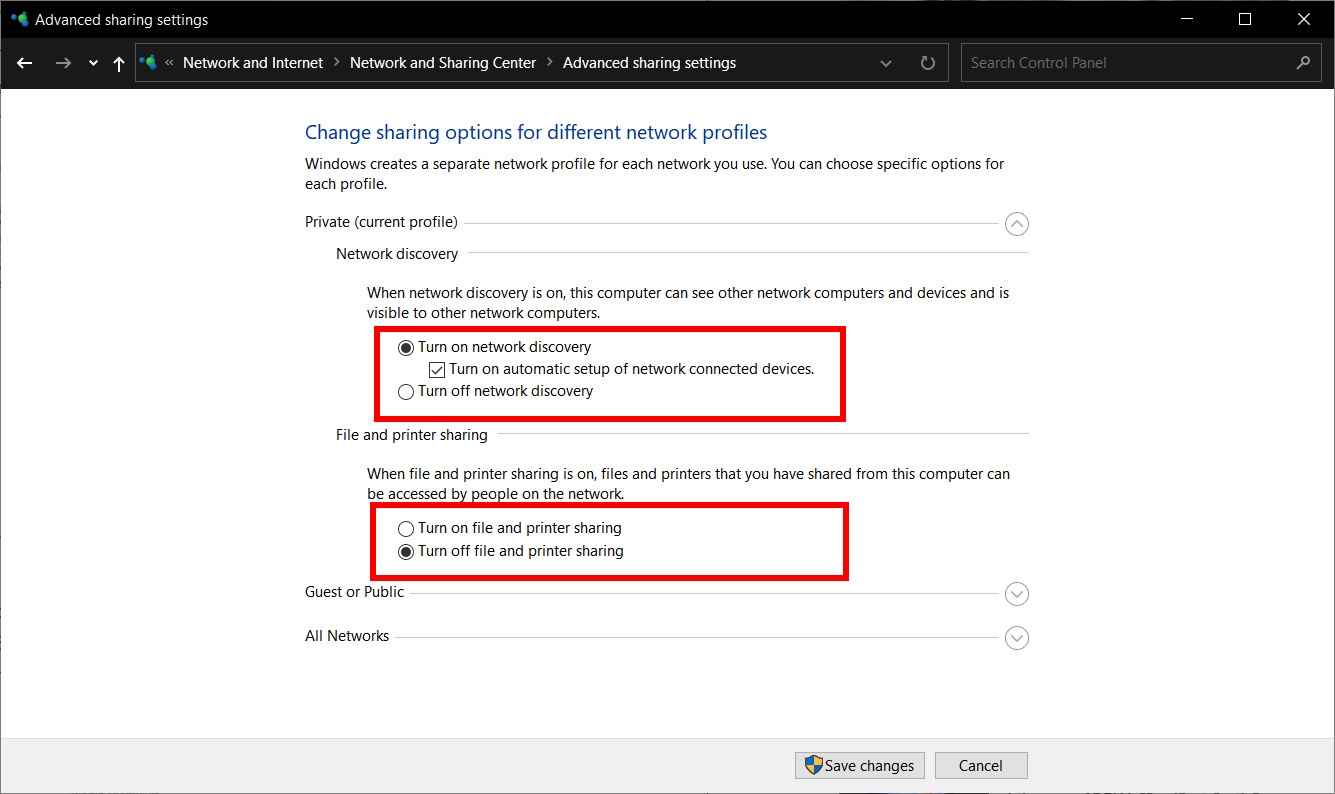
Task: Click the Guest or Public label
Action: tap(354, 592)
